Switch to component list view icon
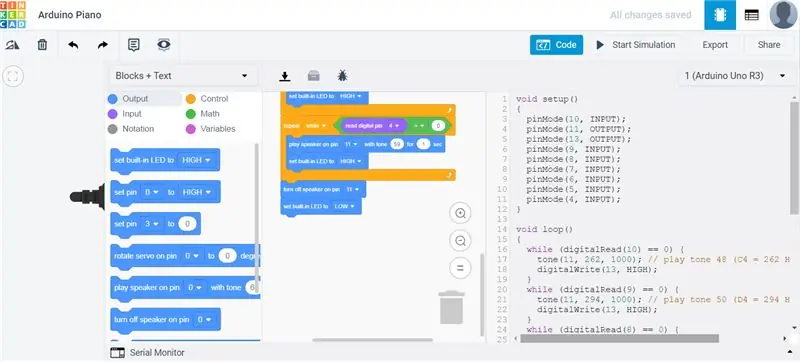Screen dimensions: 800x362 (x=752, y=15)
